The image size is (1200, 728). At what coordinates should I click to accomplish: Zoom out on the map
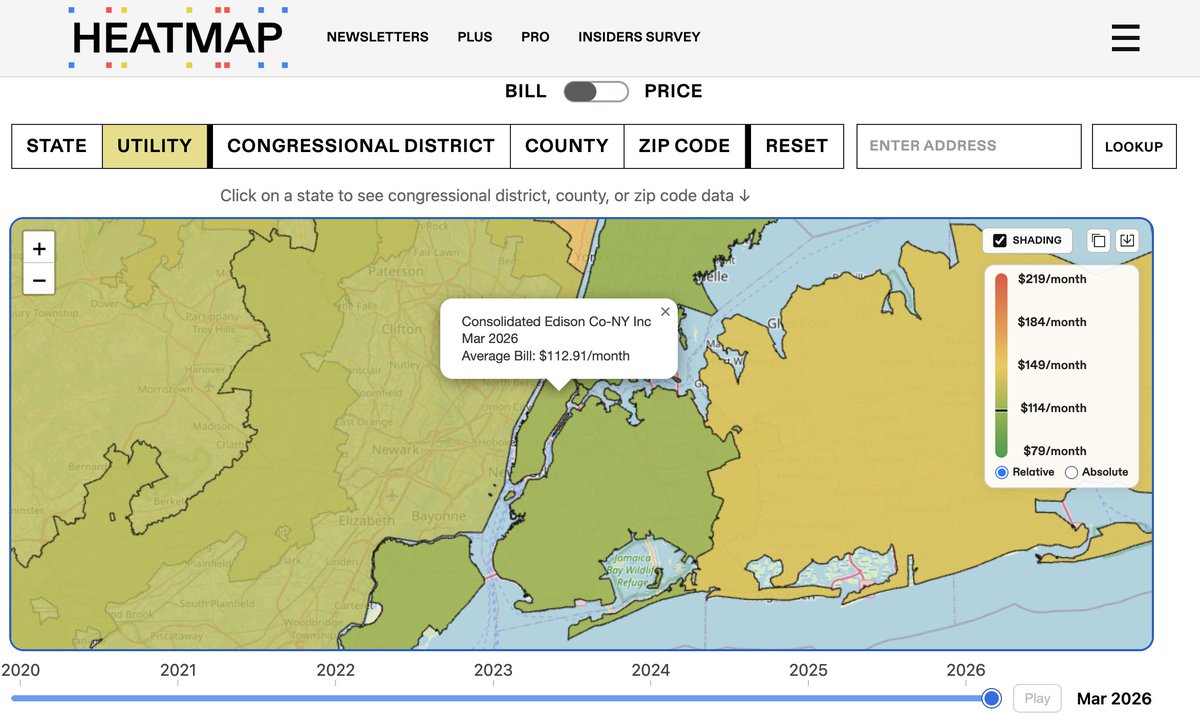pyautogui.click(x=39, y=280)
